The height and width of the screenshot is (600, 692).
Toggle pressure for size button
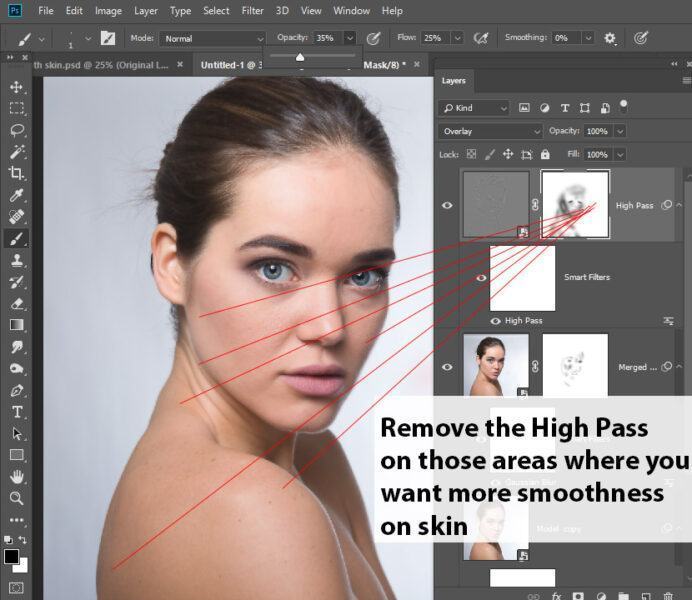click(x=641, y=38)
